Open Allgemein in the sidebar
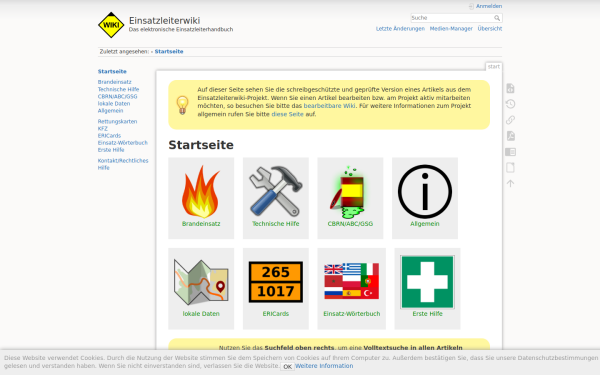This screenshot has height=375, width=600. coord(110,111)
